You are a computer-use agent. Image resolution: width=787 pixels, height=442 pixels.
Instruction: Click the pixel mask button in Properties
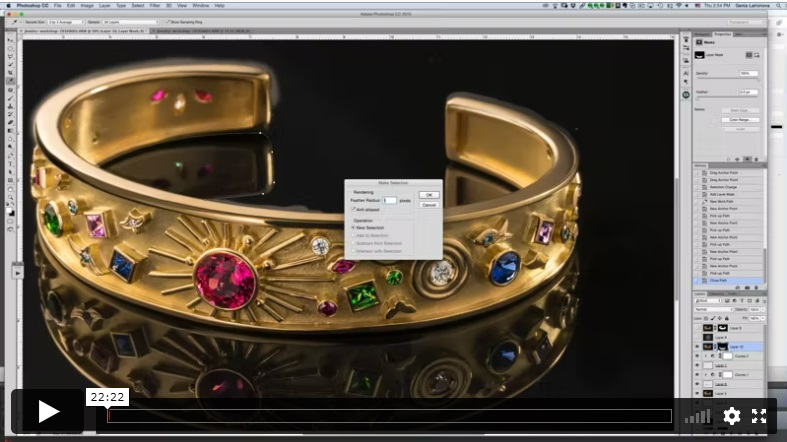tap(748, 55)
